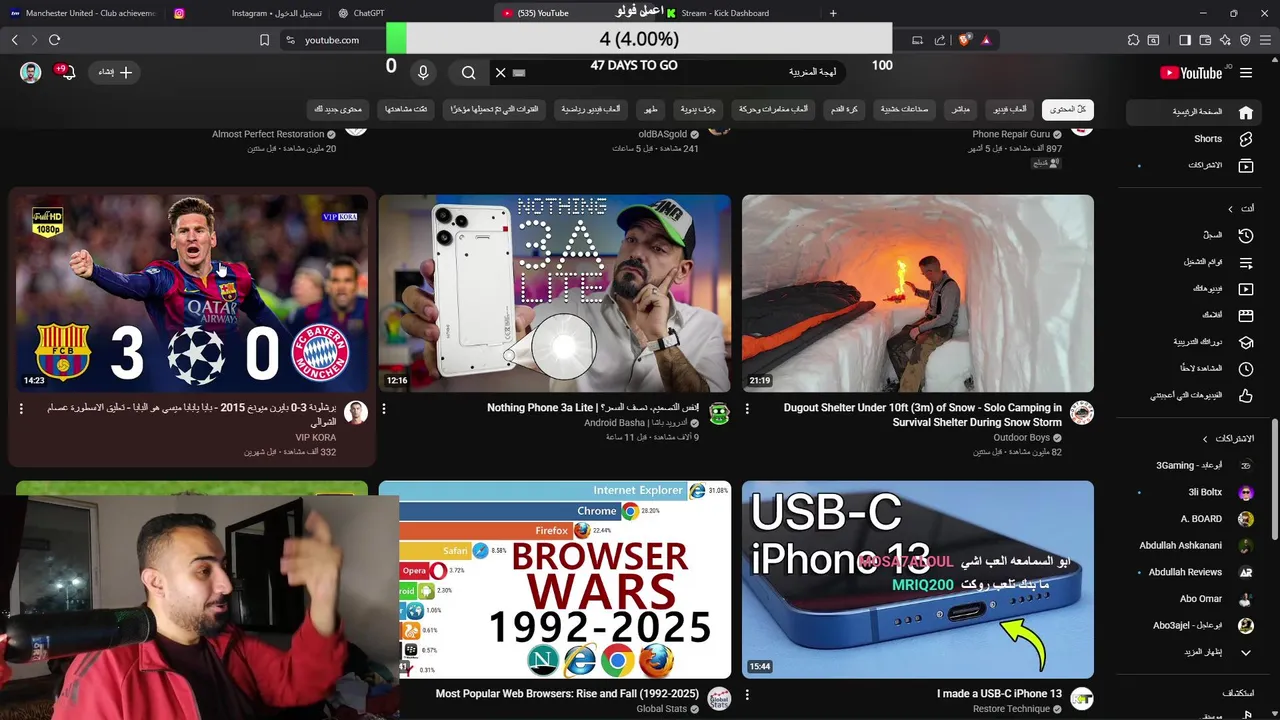This screenshot has height=720, width=1280.
Task: Toggle the browser sidebar panel icon
Action: click(1185, 40)
